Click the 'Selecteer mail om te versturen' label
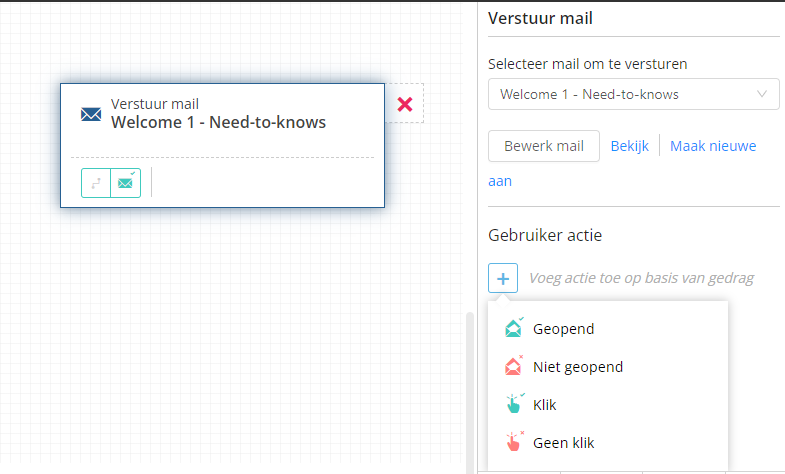The image size is (785, 474). [587, 64]
